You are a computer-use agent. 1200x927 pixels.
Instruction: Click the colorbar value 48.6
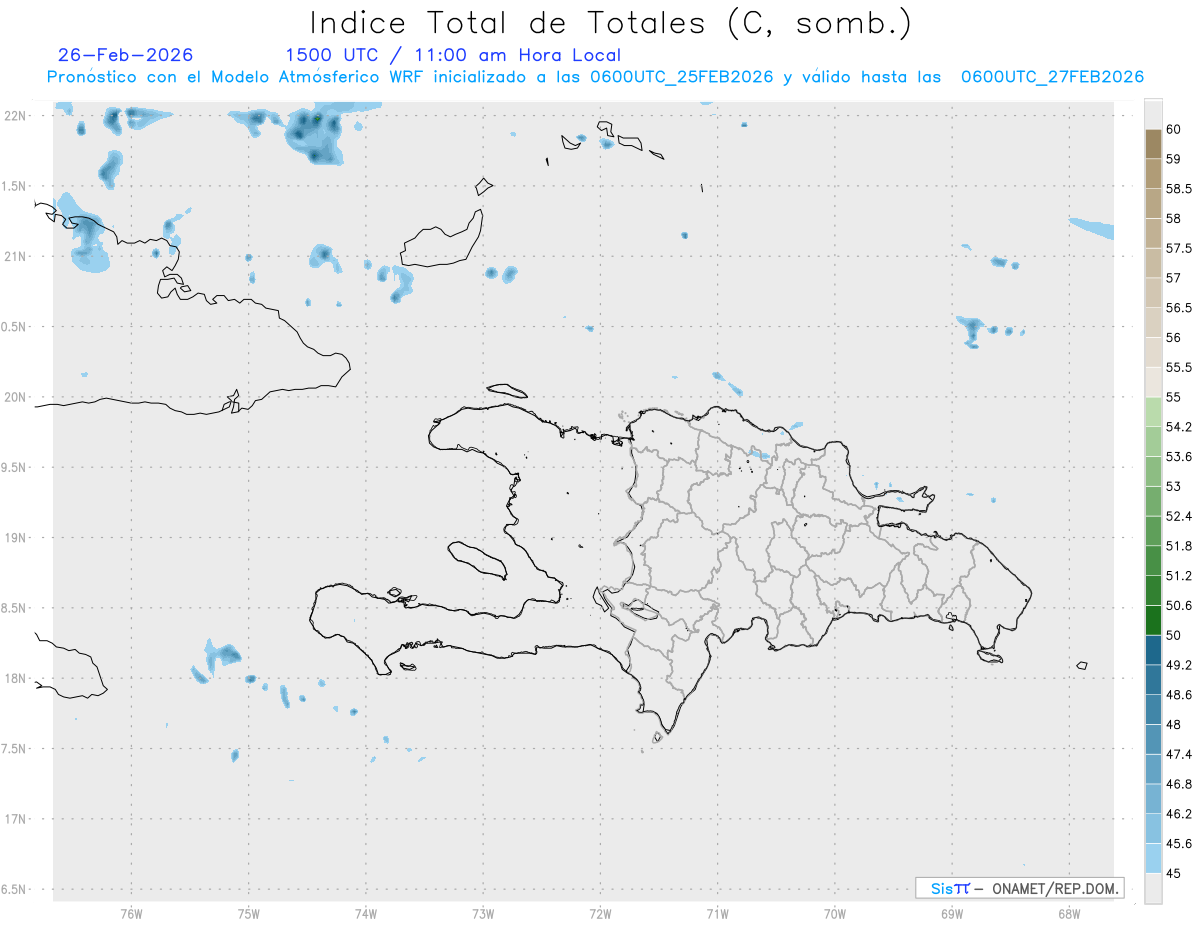coord(1179,695)
